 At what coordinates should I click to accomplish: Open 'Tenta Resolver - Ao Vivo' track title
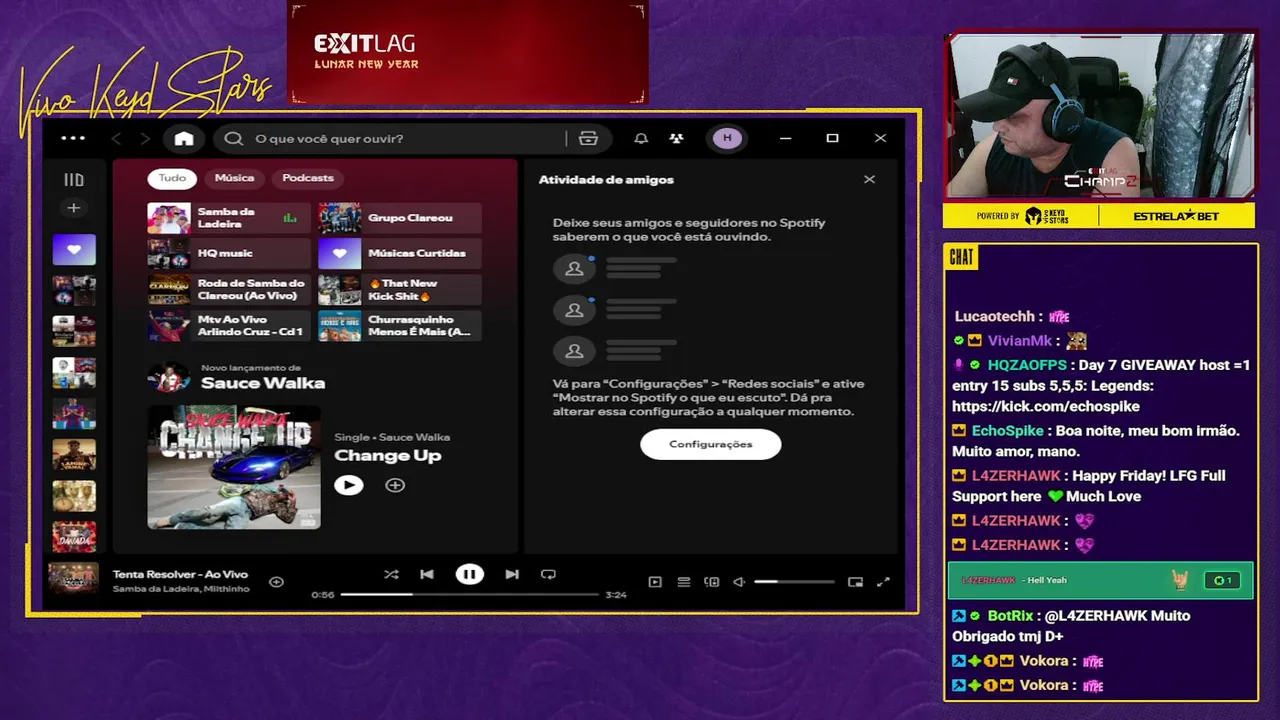(180, 574)
